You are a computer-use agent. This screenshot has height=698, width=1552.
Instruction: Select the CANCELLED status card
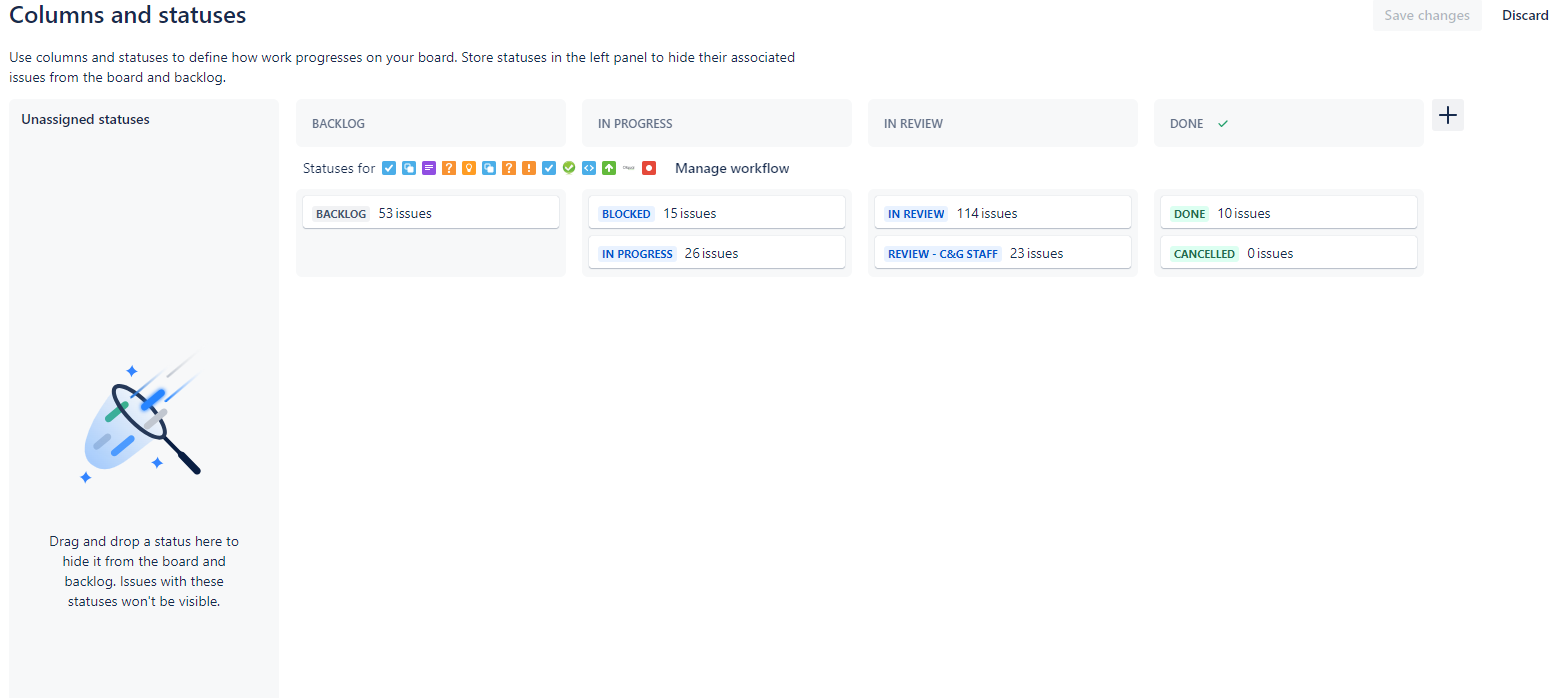pos(1289,253)
